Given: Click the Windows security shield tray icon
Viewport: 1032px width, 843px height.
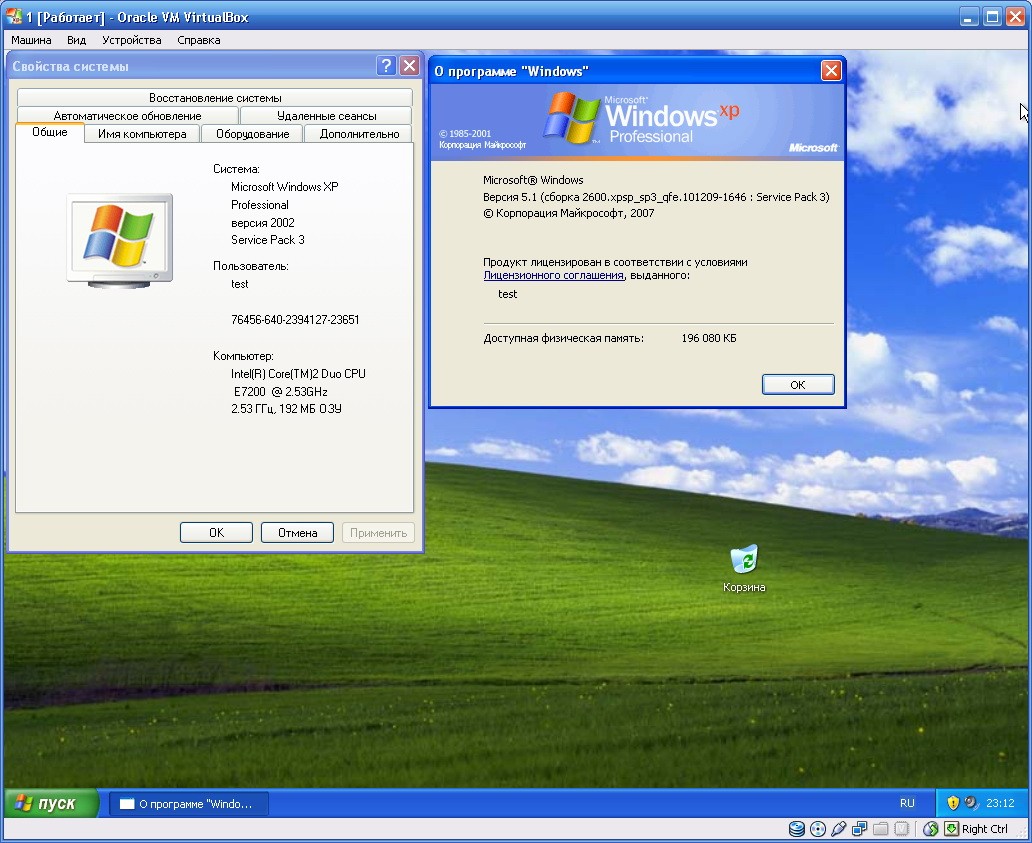Looking at the screenshot, I should click(x=953, y=803).
